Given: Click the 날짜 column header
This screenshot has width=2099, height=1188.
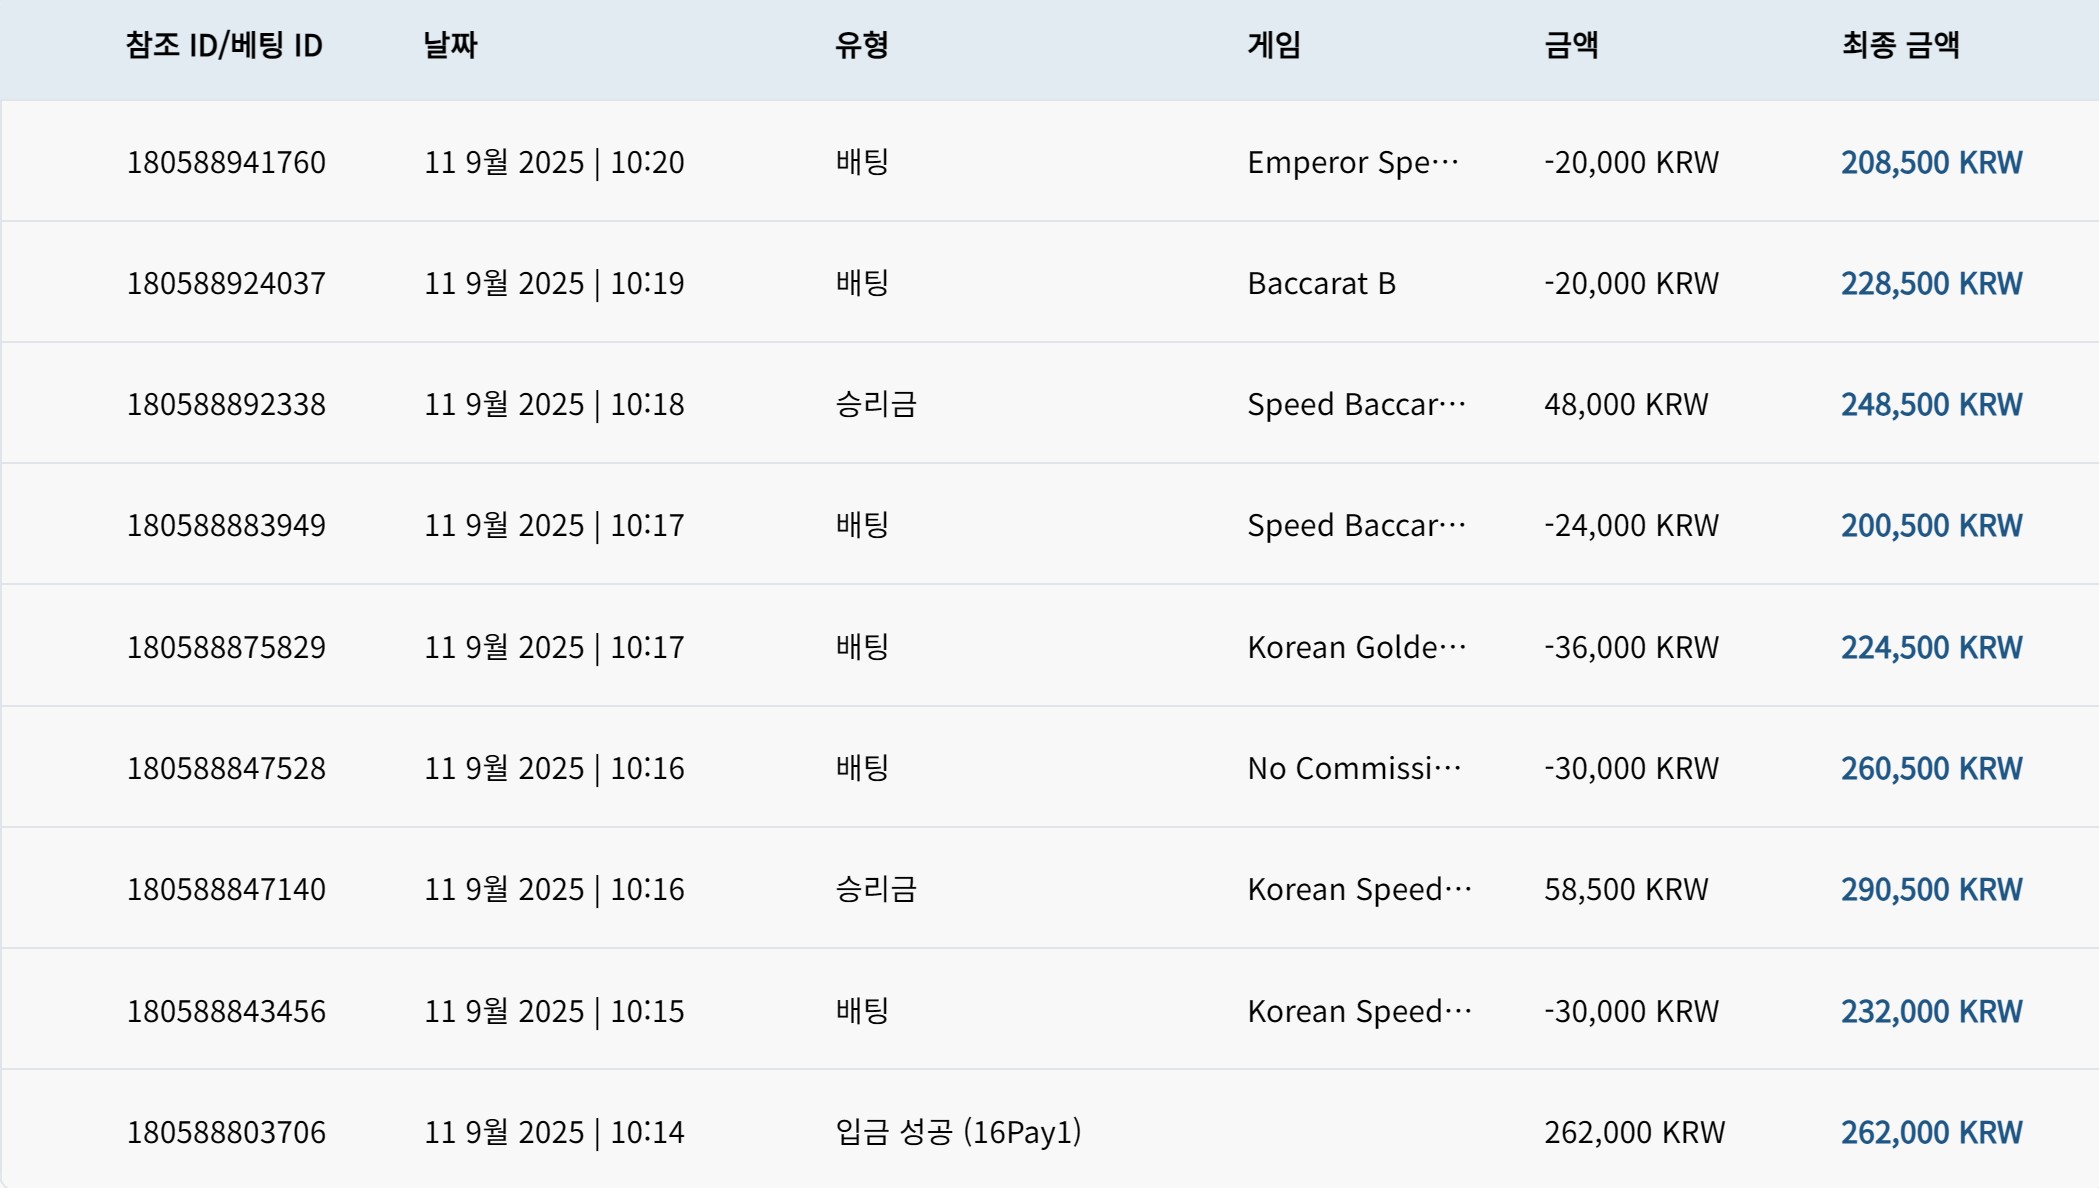Looking at the screenshot, I should click(451, 45).
